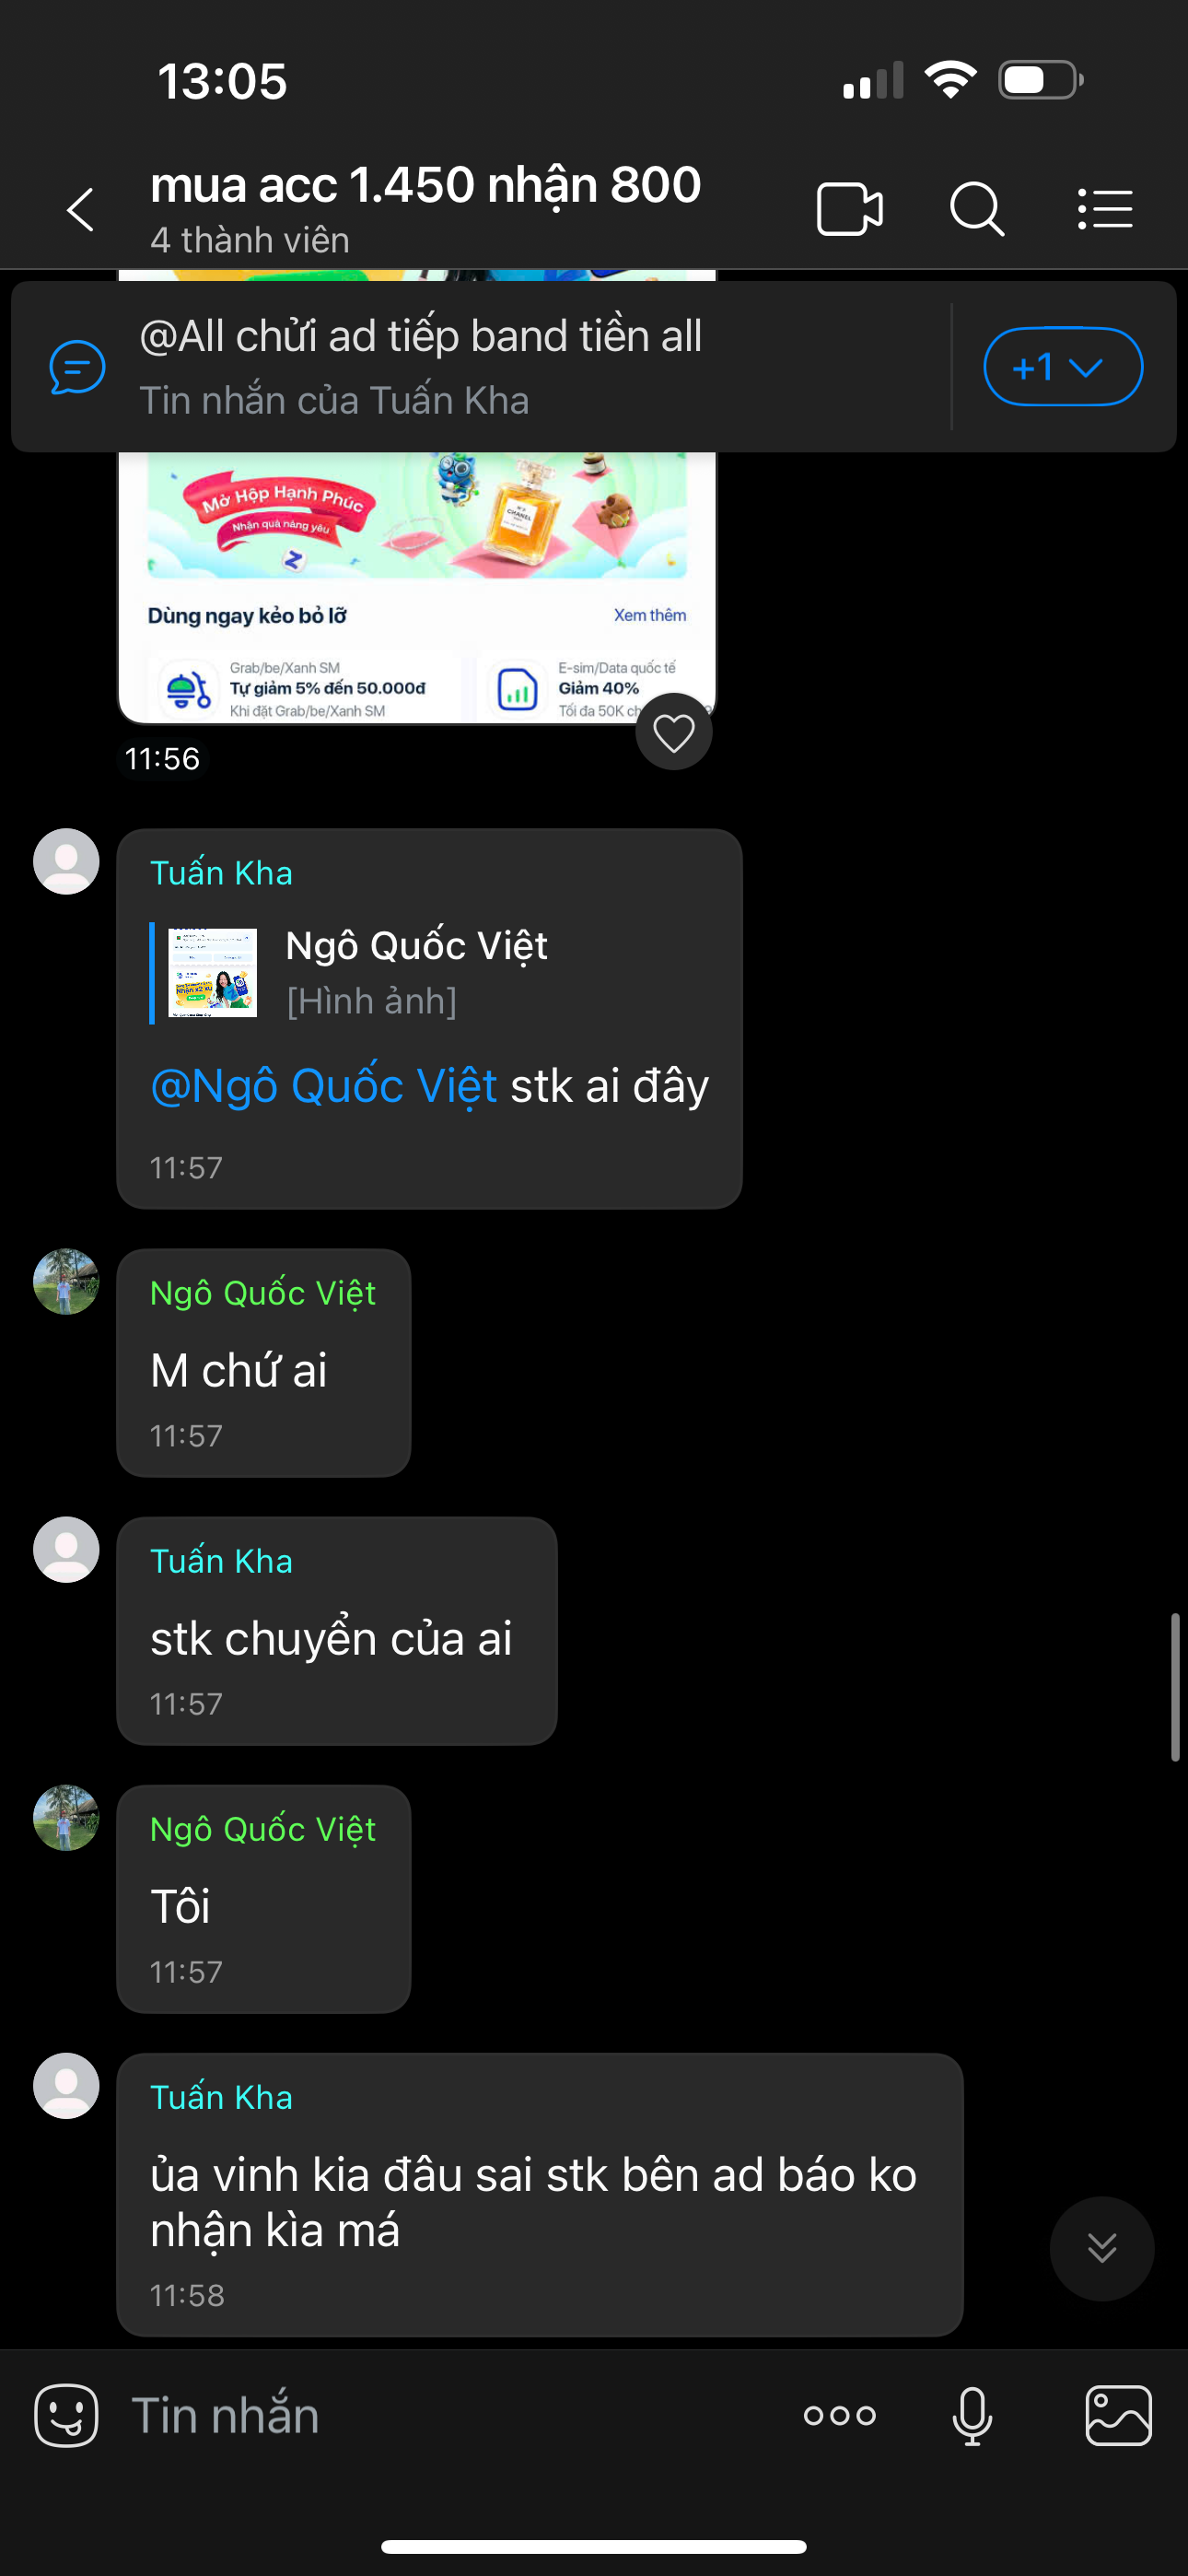Open the quoted reply image thumbnail

tap(212, 973)
